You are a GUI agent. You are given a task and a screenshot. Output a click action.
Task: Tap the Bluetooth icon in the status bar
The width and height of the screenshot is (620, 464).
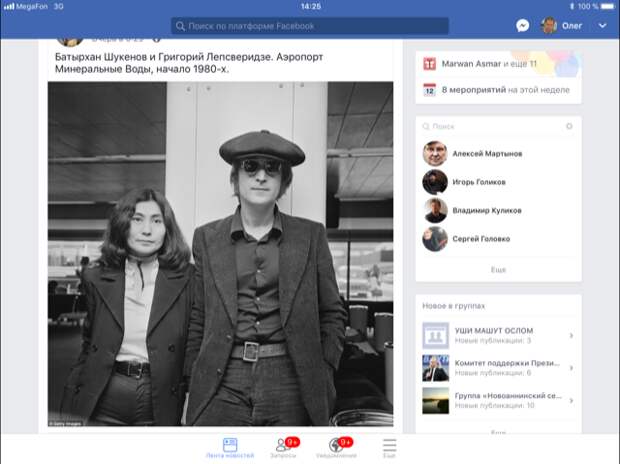pos(572,6)
